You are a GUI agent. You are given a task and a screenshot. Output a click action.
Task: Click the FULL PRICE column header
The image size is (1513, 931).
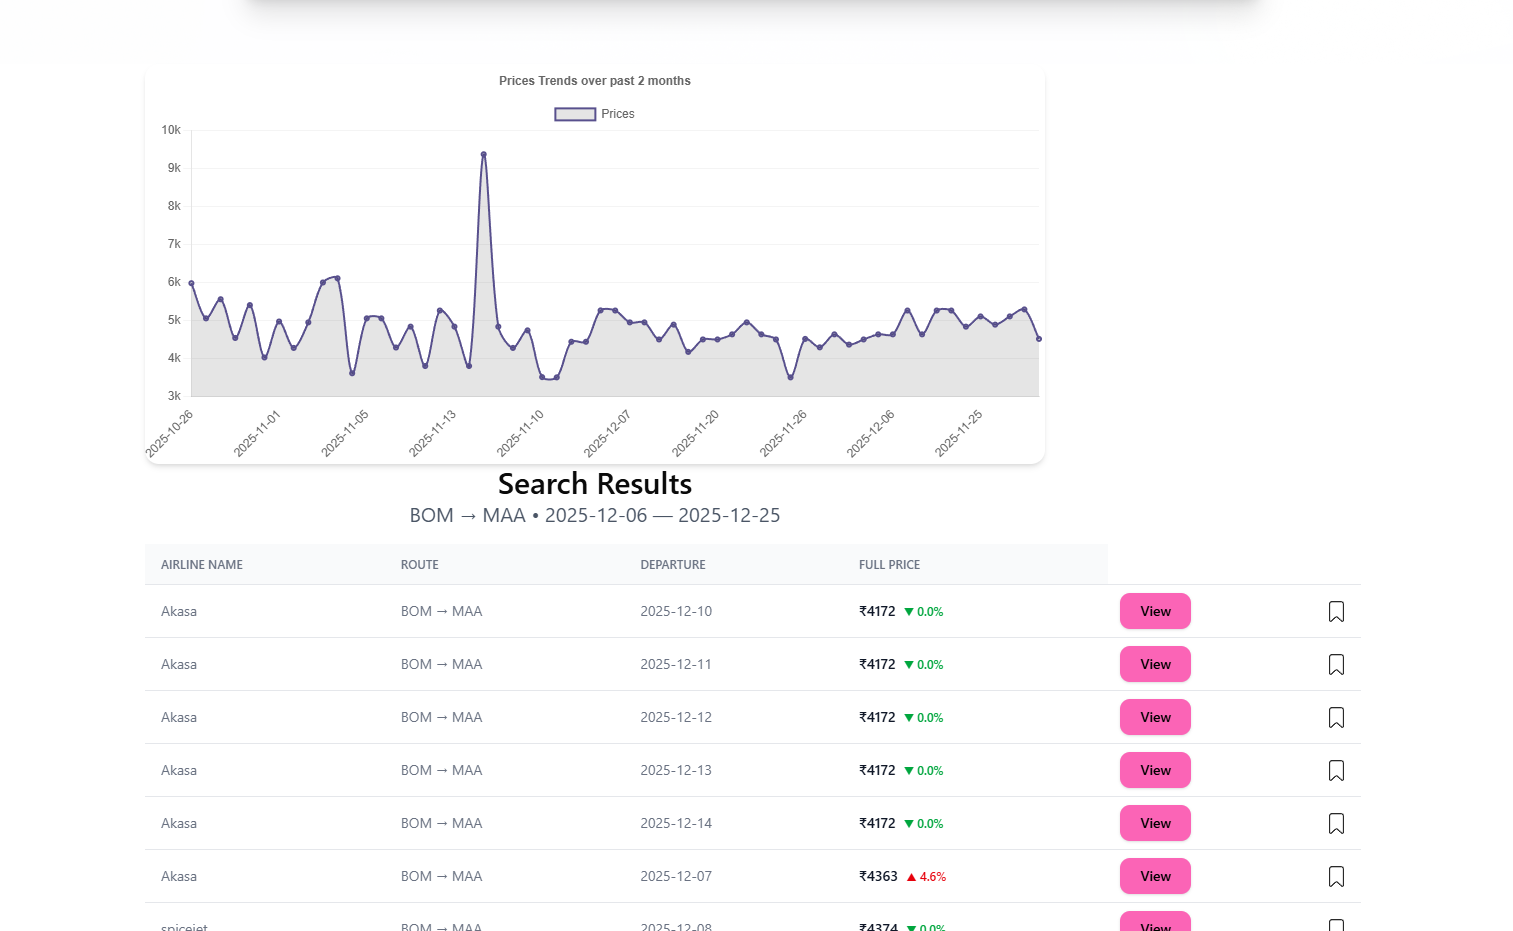pyautogui.click(x=889, y=564)
